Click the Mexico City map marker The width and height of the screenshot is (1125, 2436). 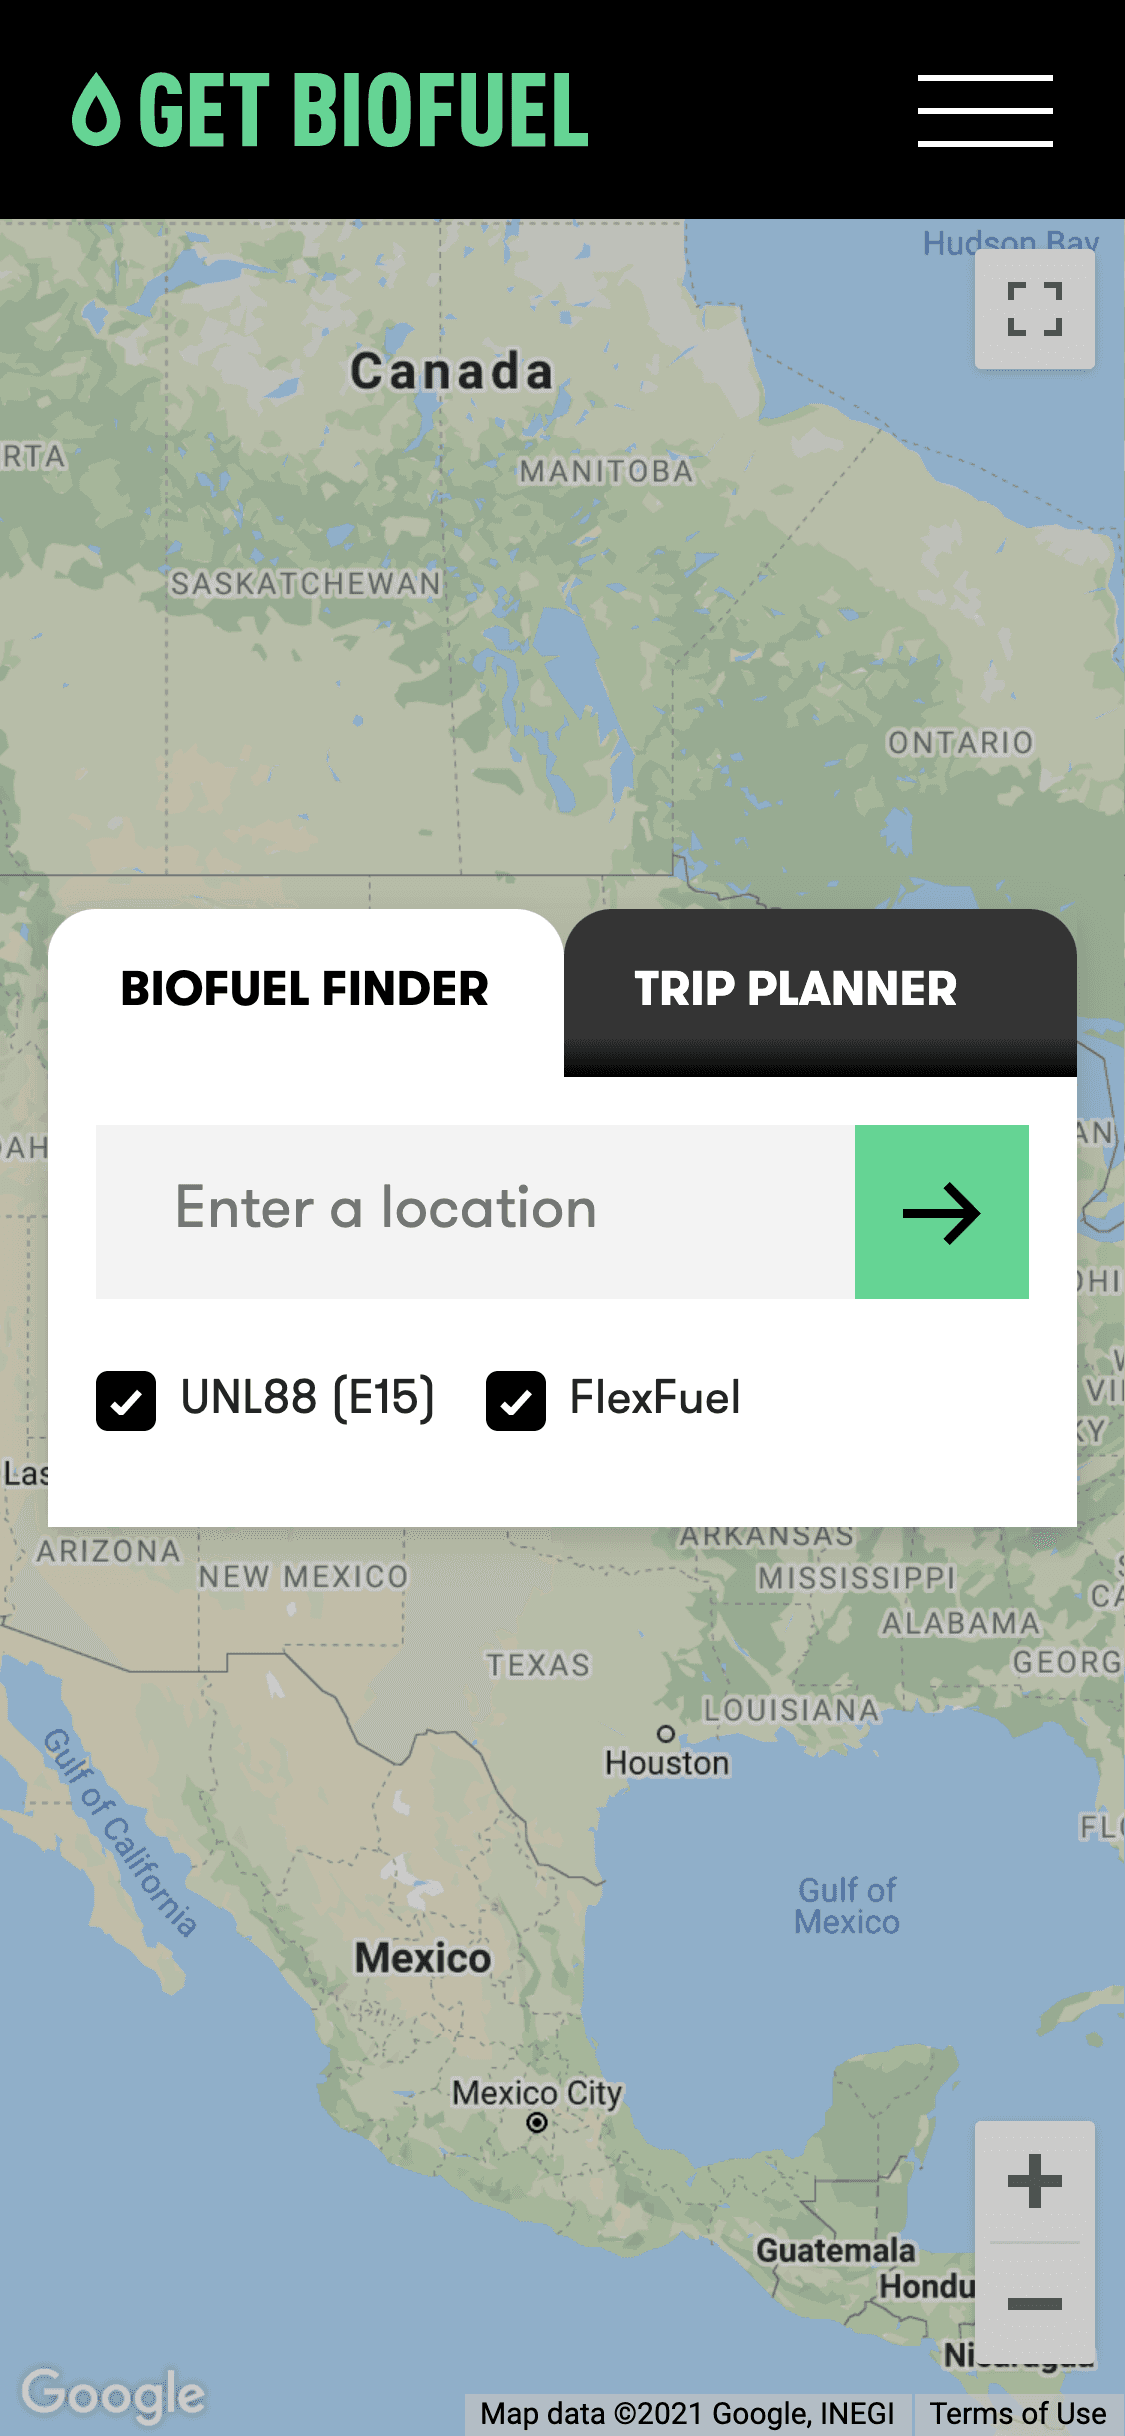click(x=537, y=2122)
